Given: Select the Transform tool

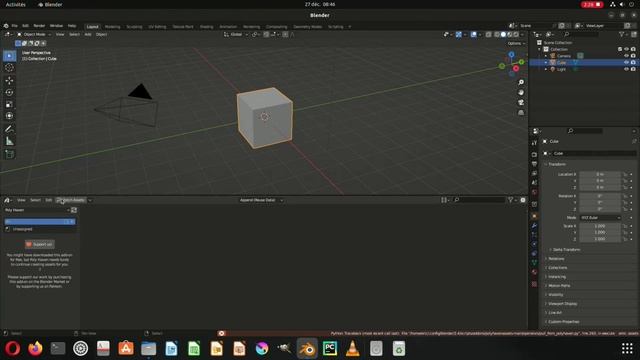Looking at the screenshot, I should pos(9,116).
